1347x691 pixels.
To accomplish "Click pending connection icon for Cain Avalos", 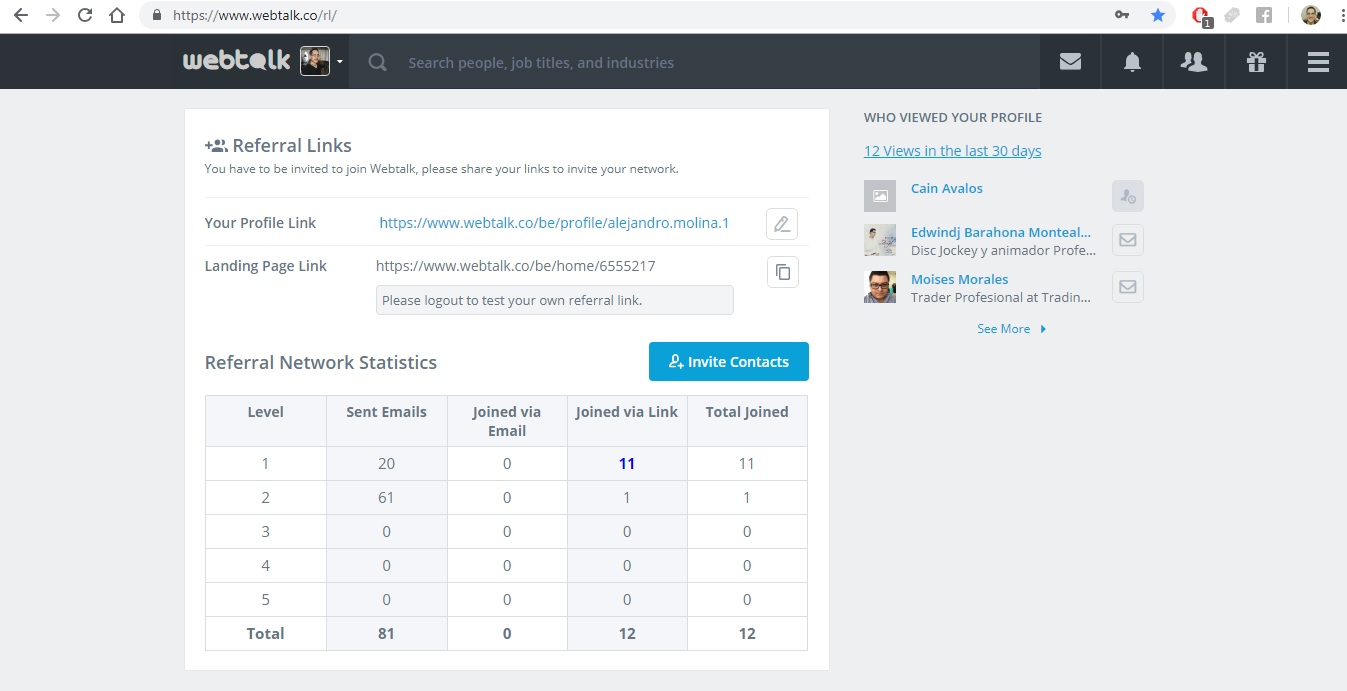I will click(x=1128, y=196).
